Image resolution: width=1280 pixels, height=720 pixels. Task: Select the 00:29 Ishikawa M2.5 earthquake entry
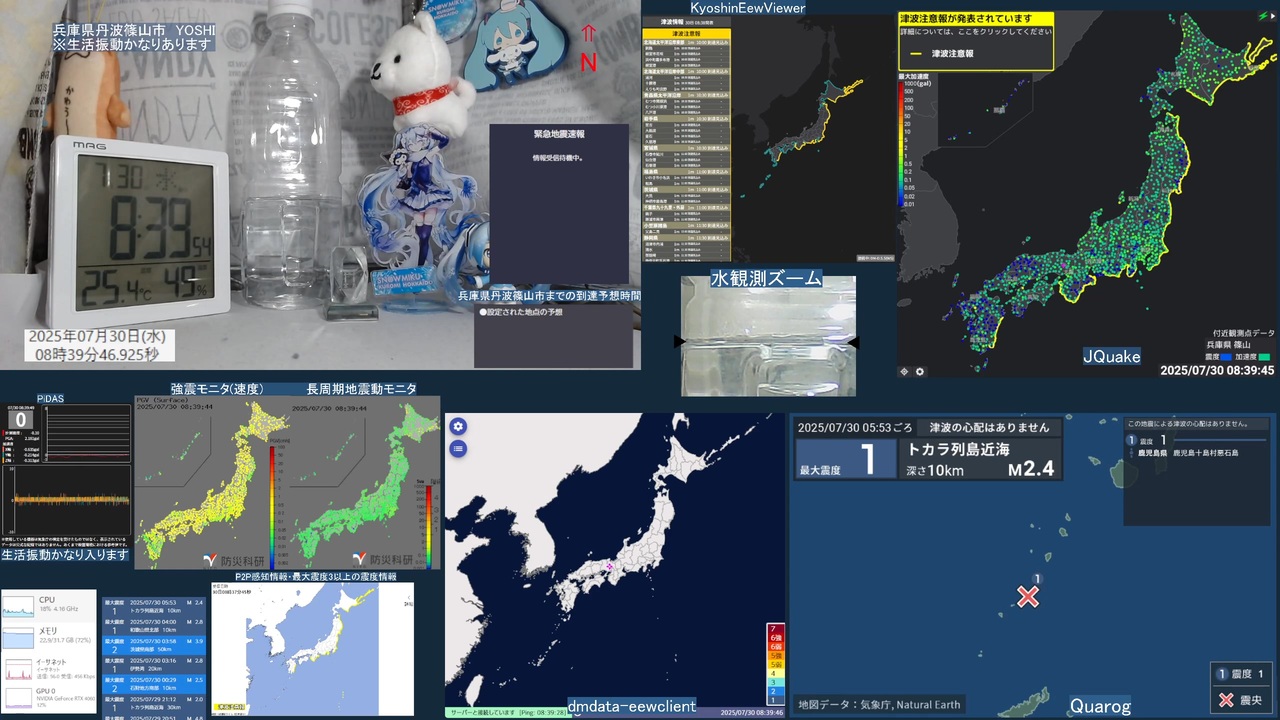coord(154,683)
